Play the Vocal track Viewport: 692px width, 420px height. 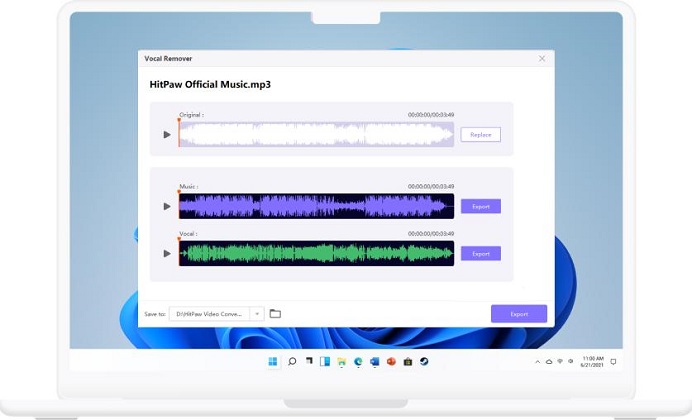point(167,253)
